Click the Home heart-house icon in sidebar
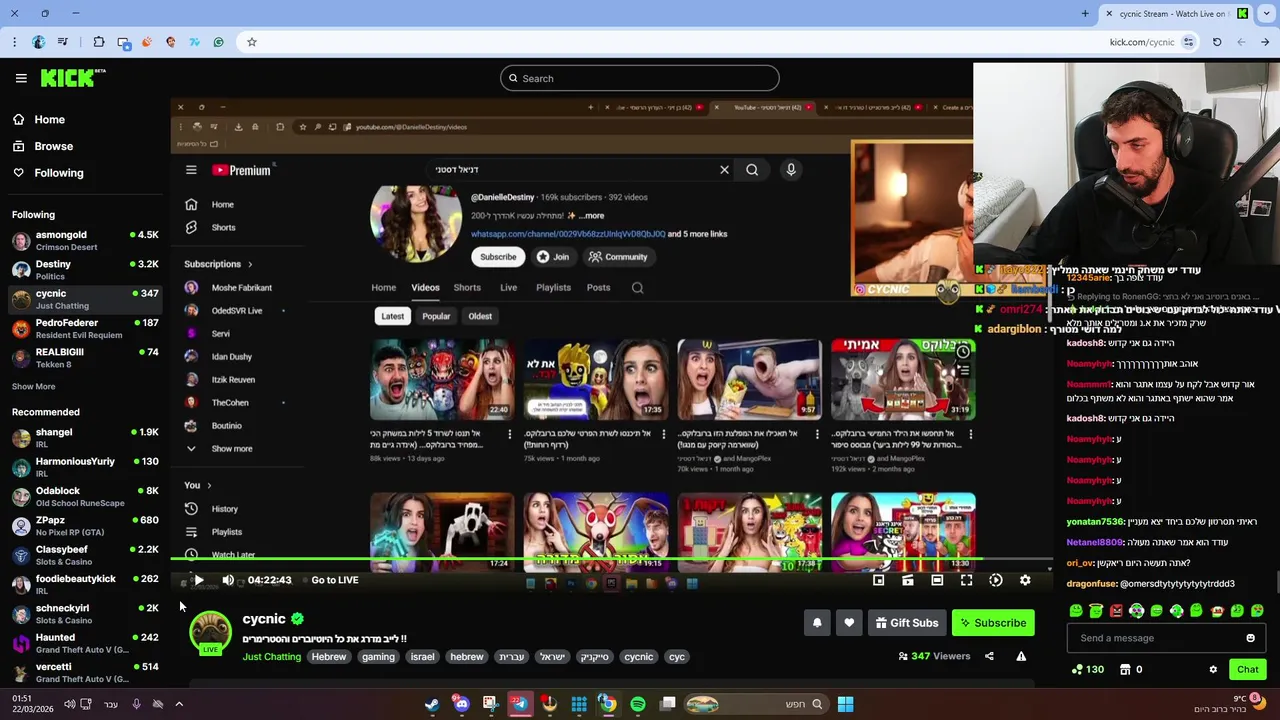 click(x=18, y=119)
